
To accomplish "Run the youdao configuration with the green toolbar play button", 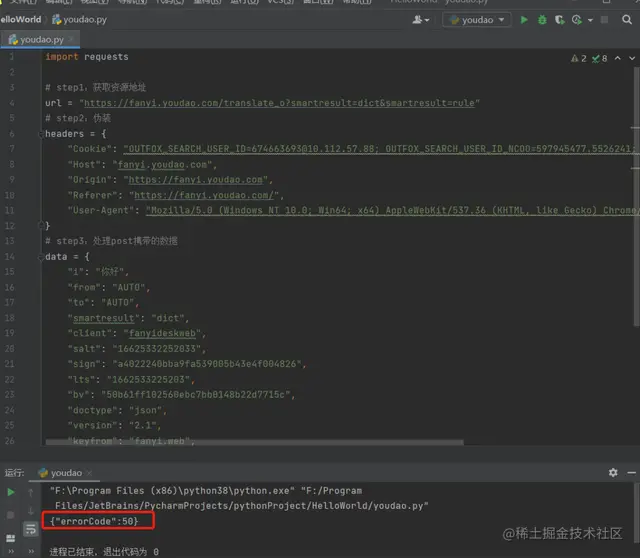I will tap(524, 20).
